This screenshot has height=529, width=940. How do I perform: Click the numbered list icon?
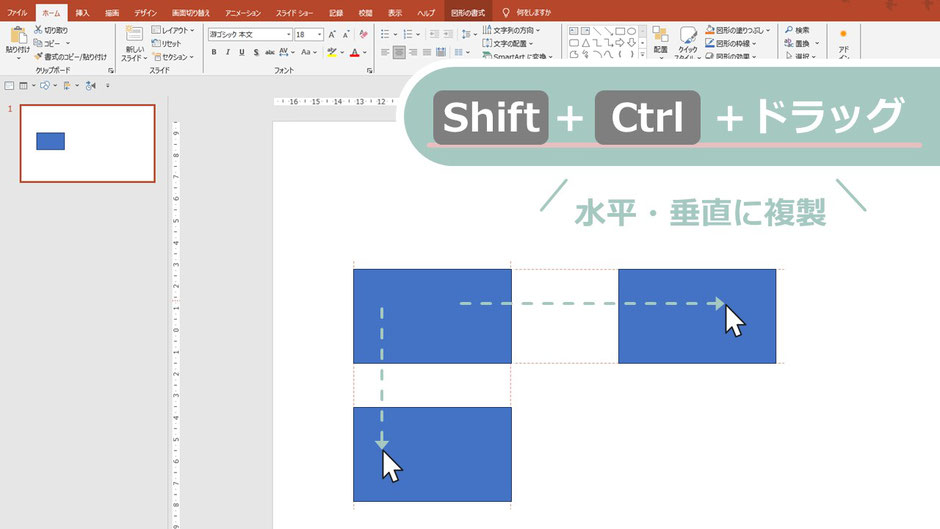tap(408, 34)
